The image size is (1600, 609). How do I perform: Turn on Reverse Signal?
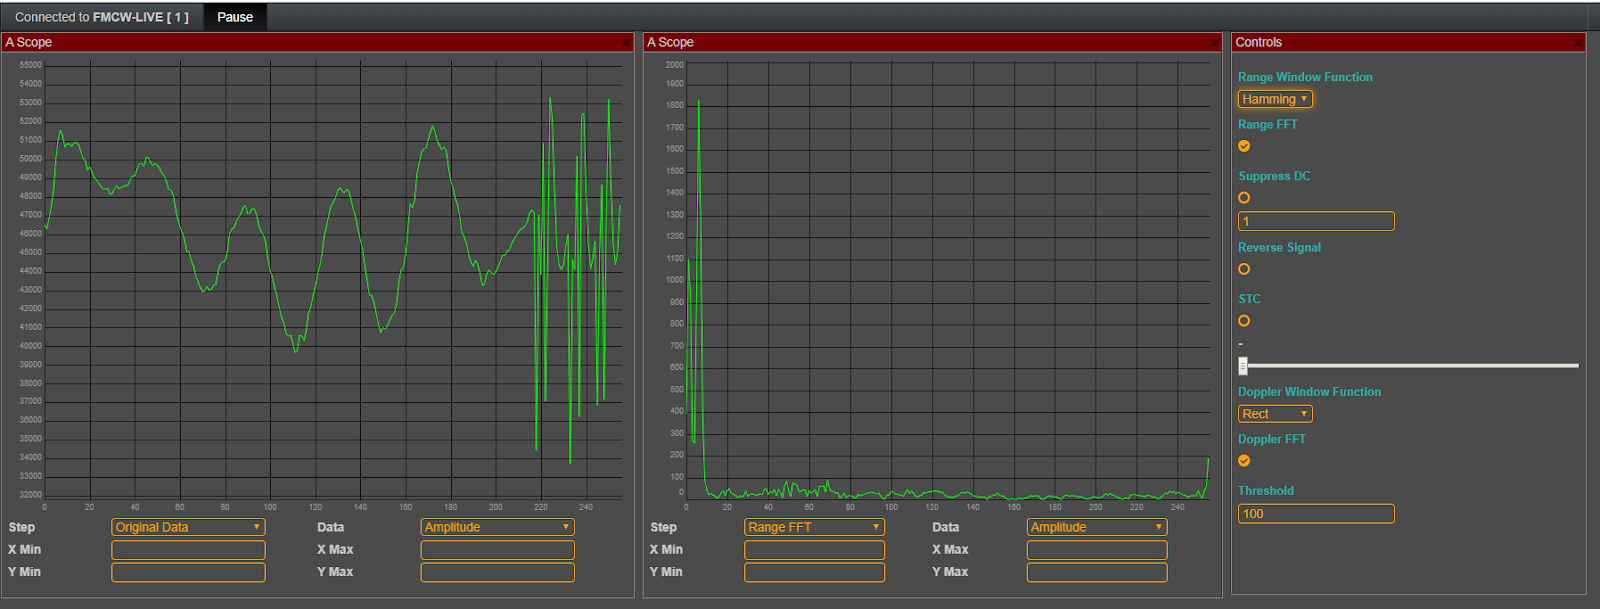1244,269
